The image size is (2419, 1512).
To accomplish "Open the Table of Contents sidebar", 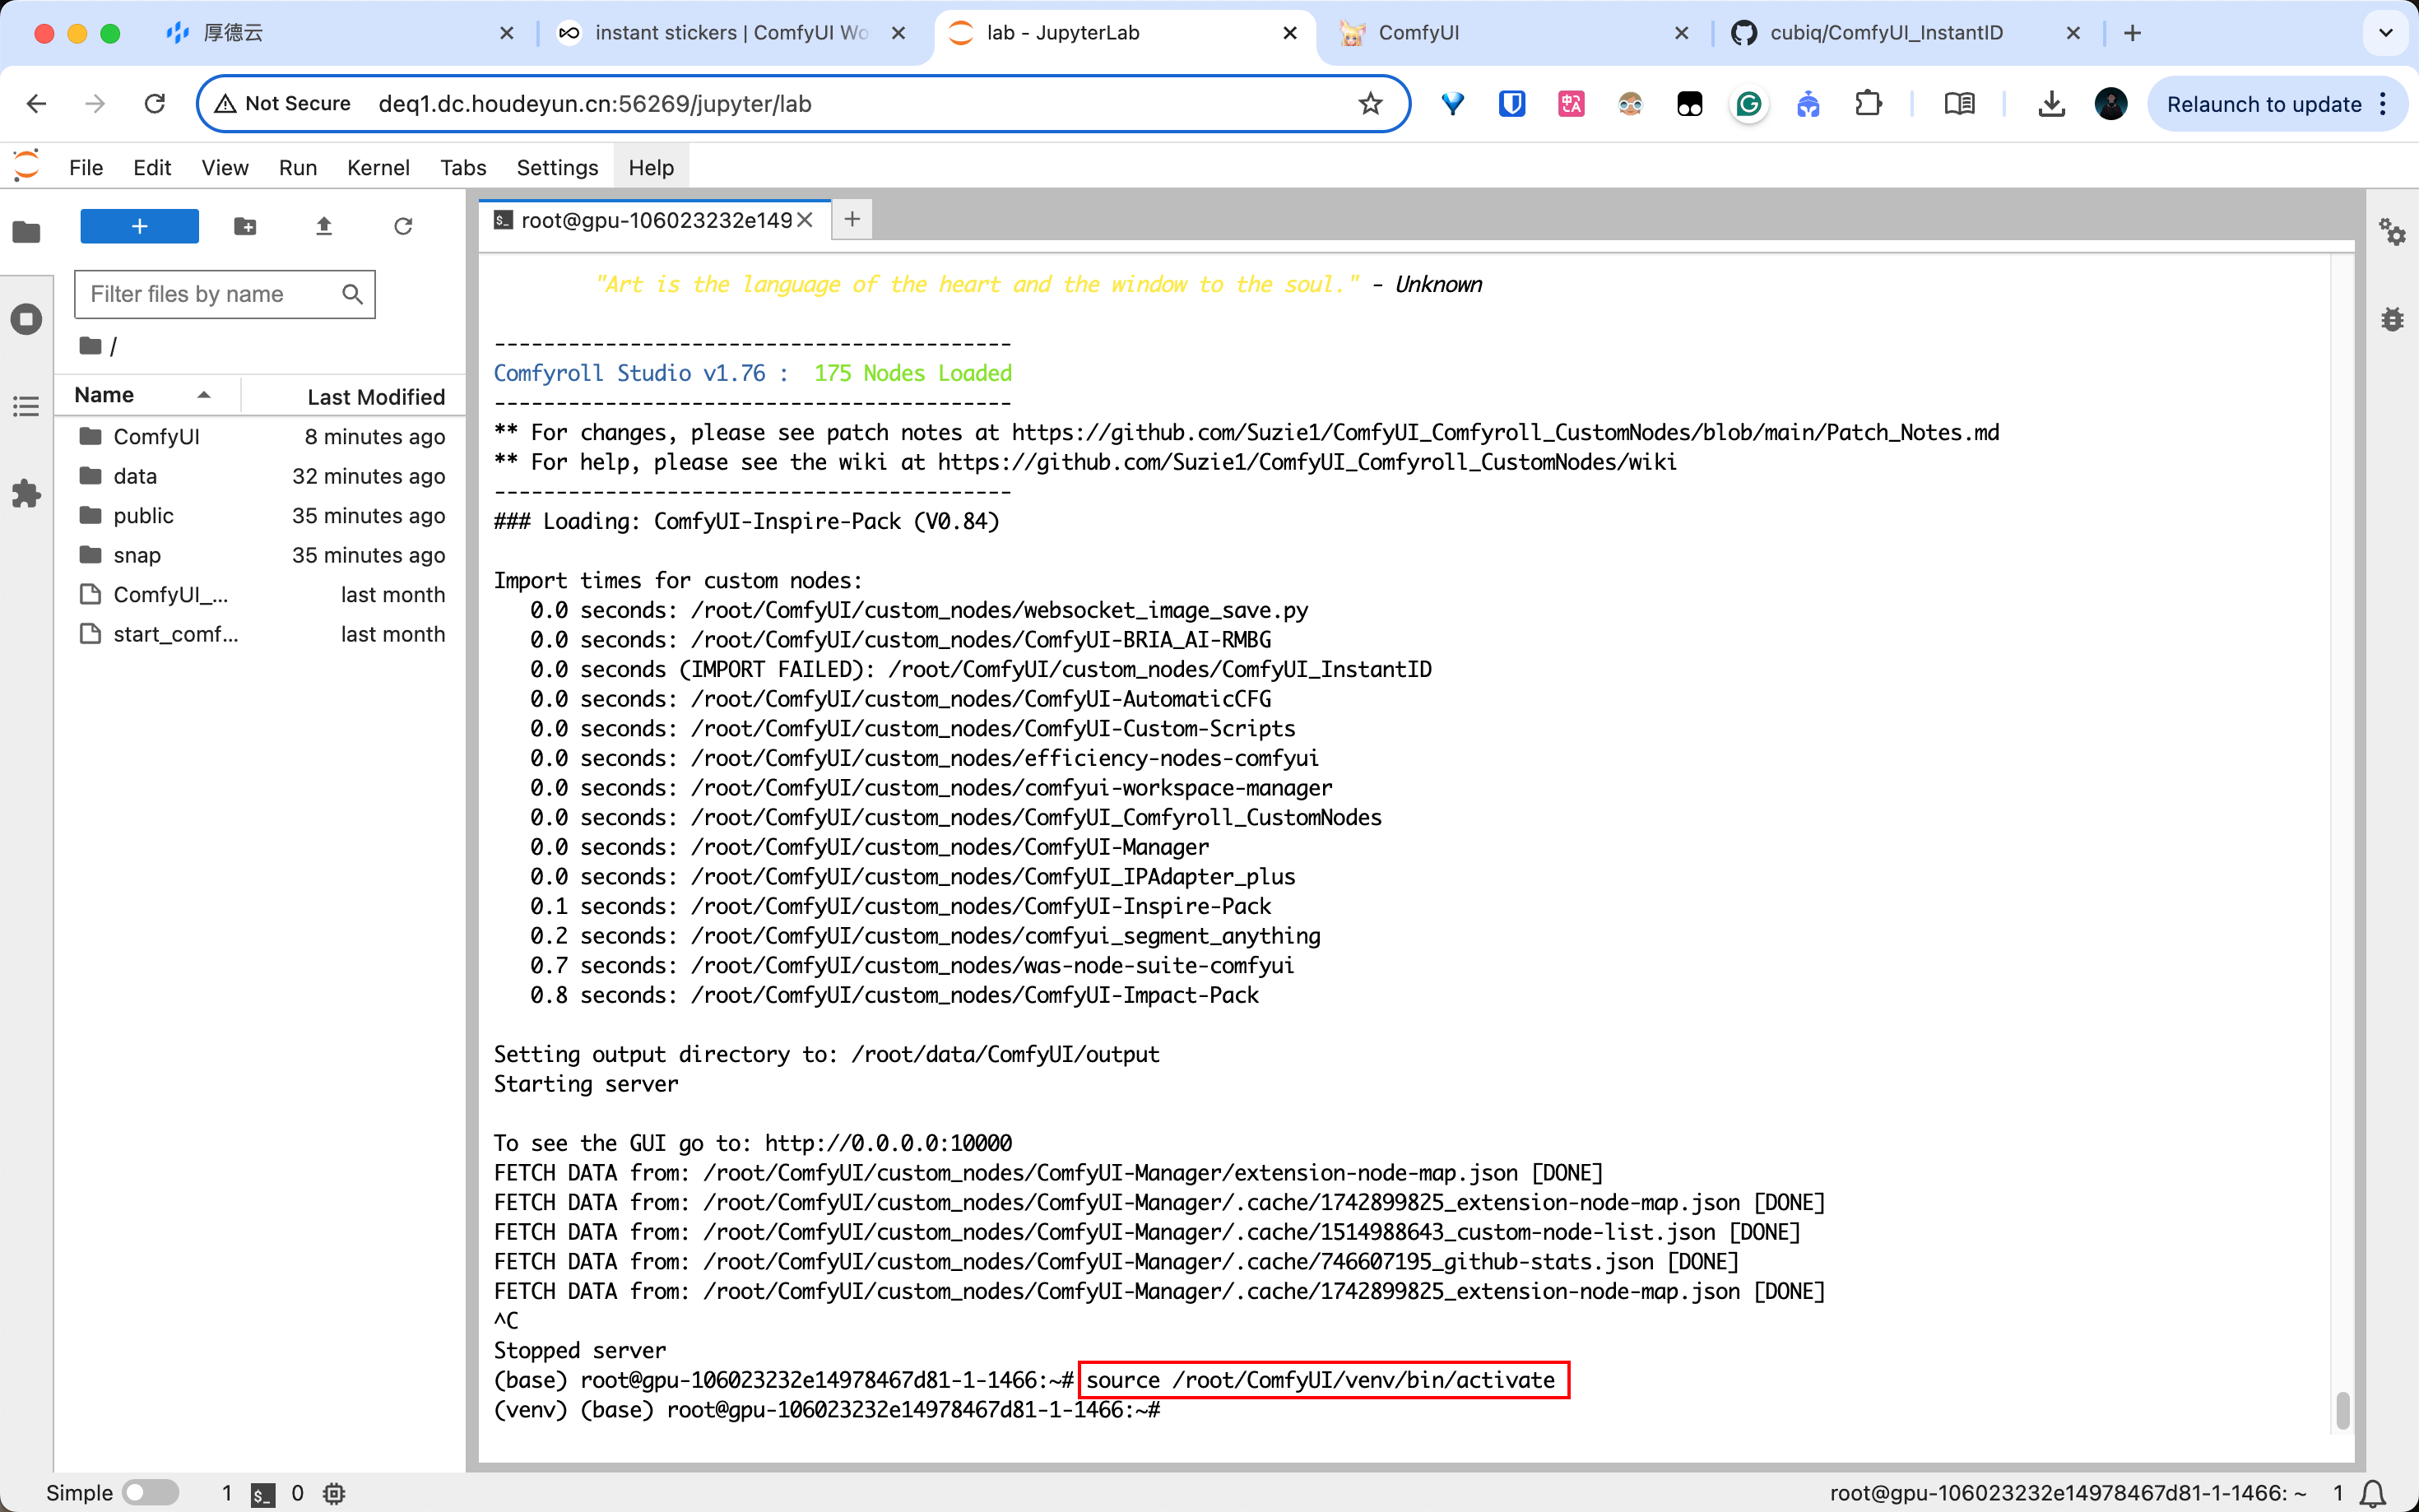I will (x=27, y=406).
